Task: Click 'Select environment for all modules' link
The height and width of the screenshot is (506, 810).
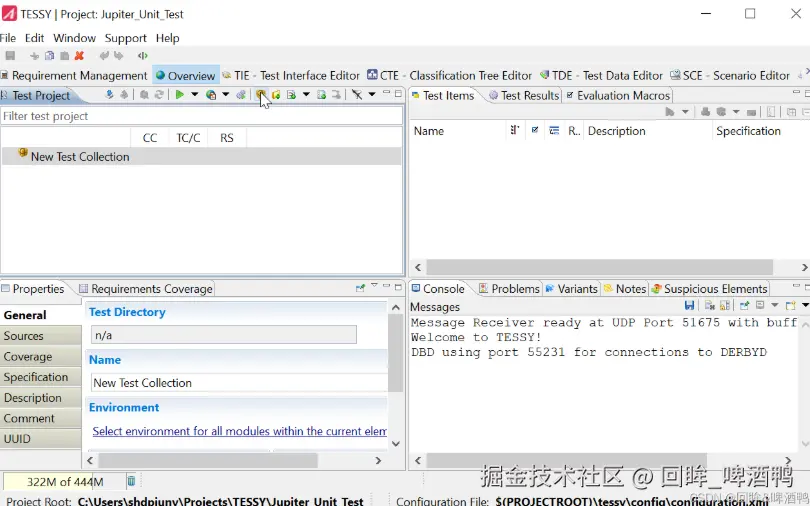Action: (240, 431)
